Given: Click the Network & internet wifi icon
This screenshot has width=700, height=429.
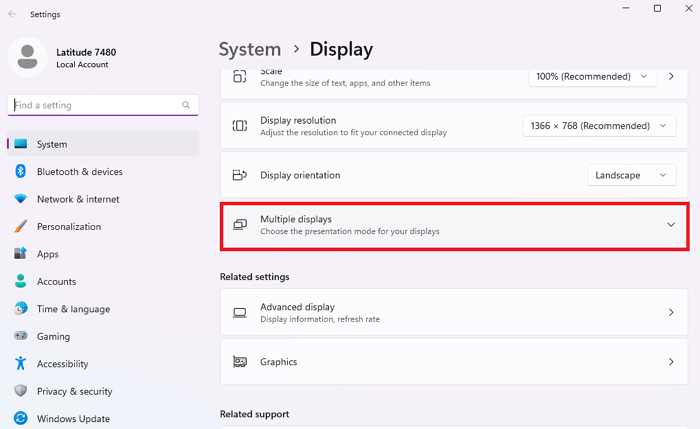Looking at the screenshot, I should point(20,199).
